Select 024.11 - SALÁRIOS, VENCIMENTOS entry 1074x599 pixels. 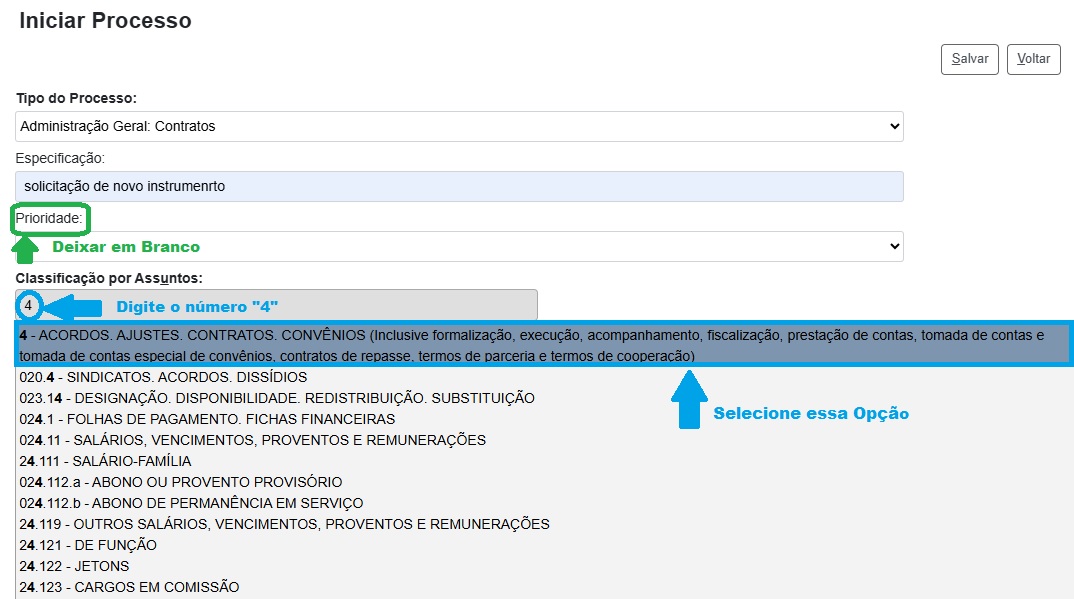(x=252, y=440)
